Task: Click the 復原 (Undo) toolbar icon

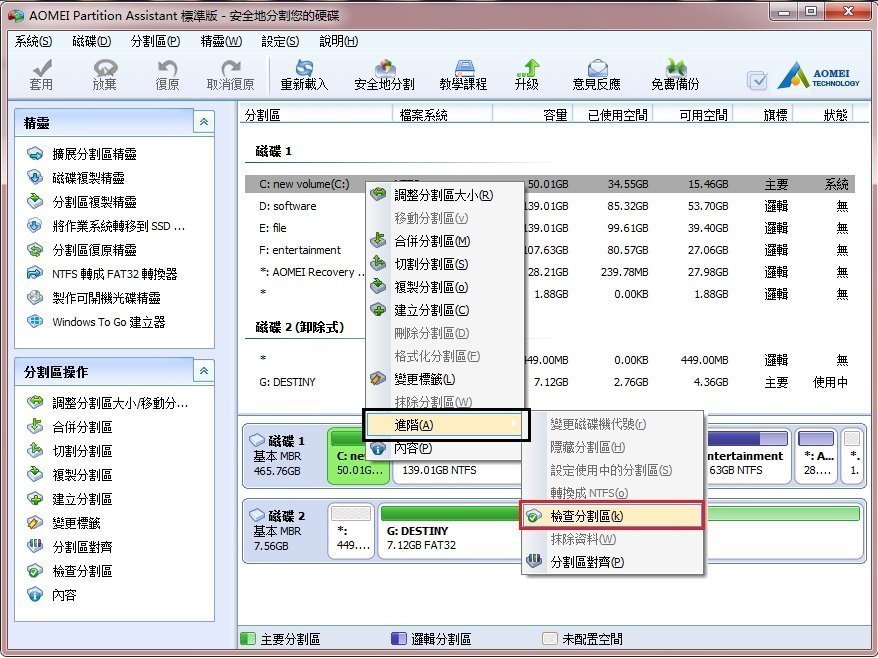Action: (x=167, y=75)
